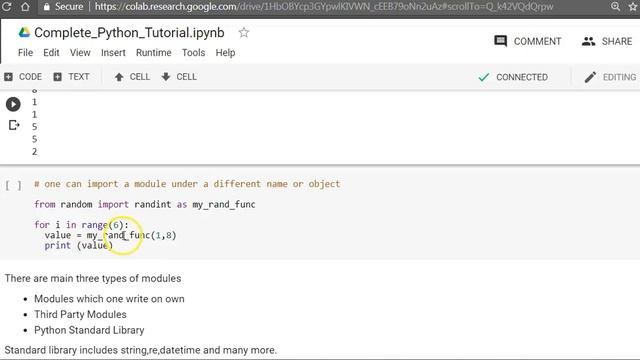Click the secure padlock icon

(x=47, y=7)
